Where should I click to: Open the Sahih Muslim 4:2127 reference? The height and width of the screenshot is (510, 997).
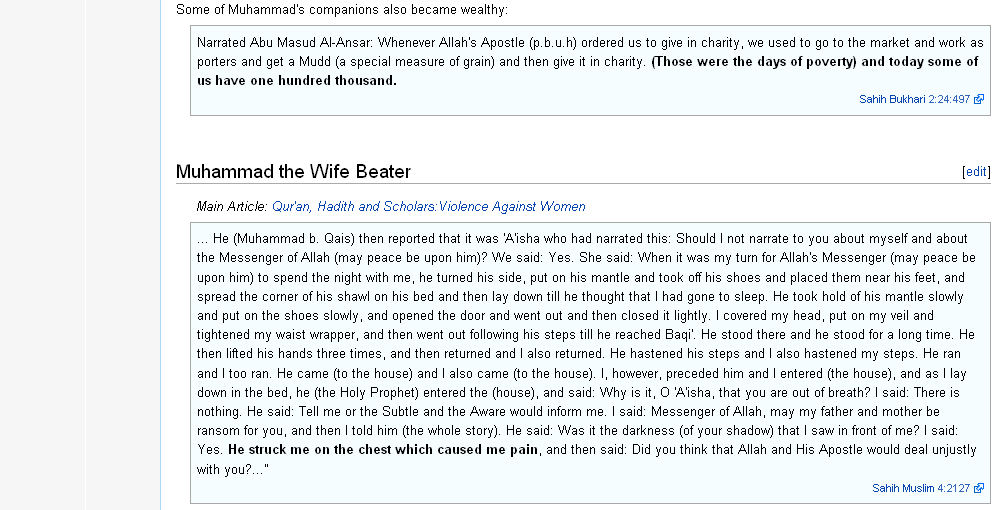point(921,488)
